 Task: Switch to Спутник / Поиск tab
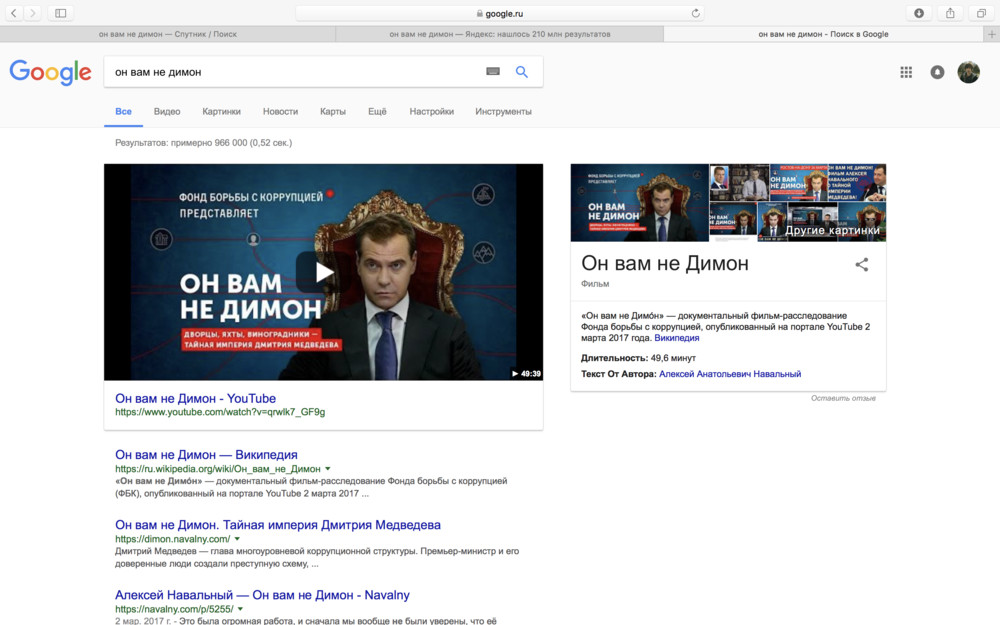click(168, 34)
